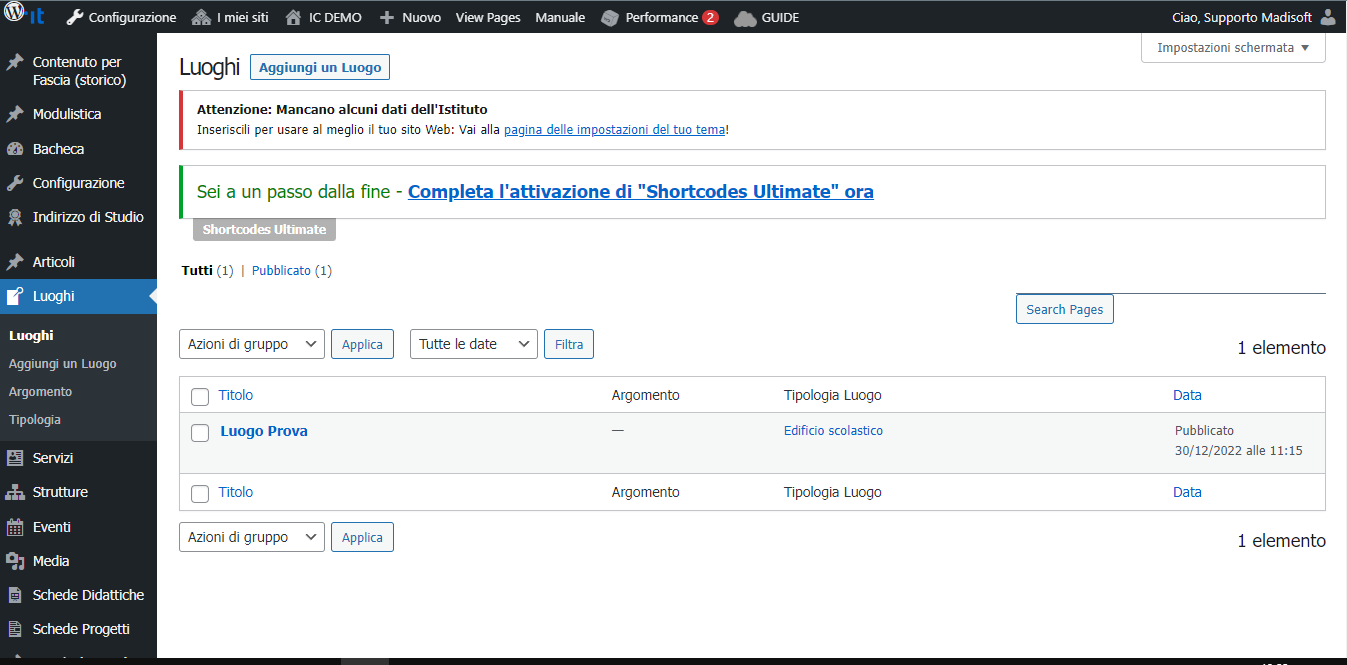Select Argomento in the Luoghi submenu

tap(40, 392)
